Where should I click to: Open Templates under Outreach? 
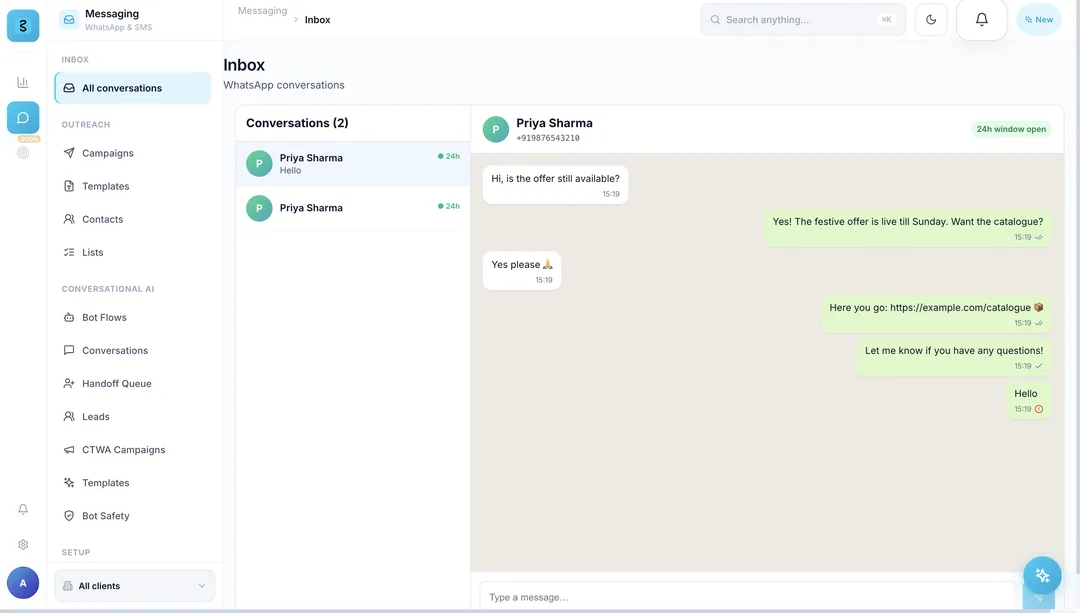click(x=133, y=186)
